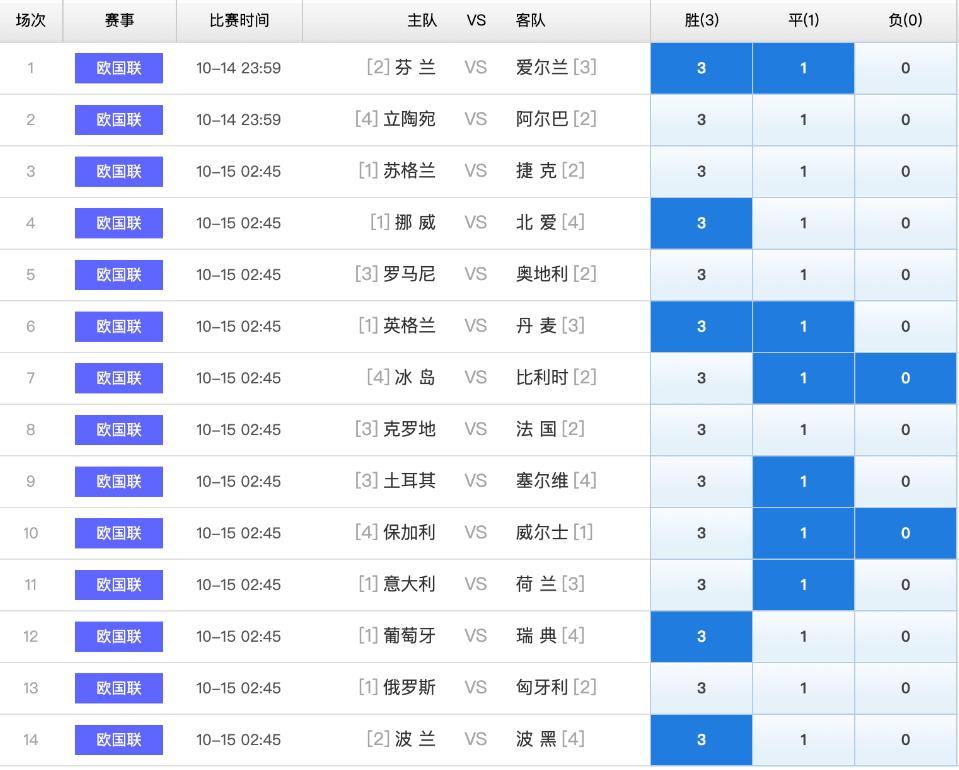Deselect loss (0) for match 7 冰岛 vs 比利时
The width and height of the screenshot is (959, 770).
905,378
